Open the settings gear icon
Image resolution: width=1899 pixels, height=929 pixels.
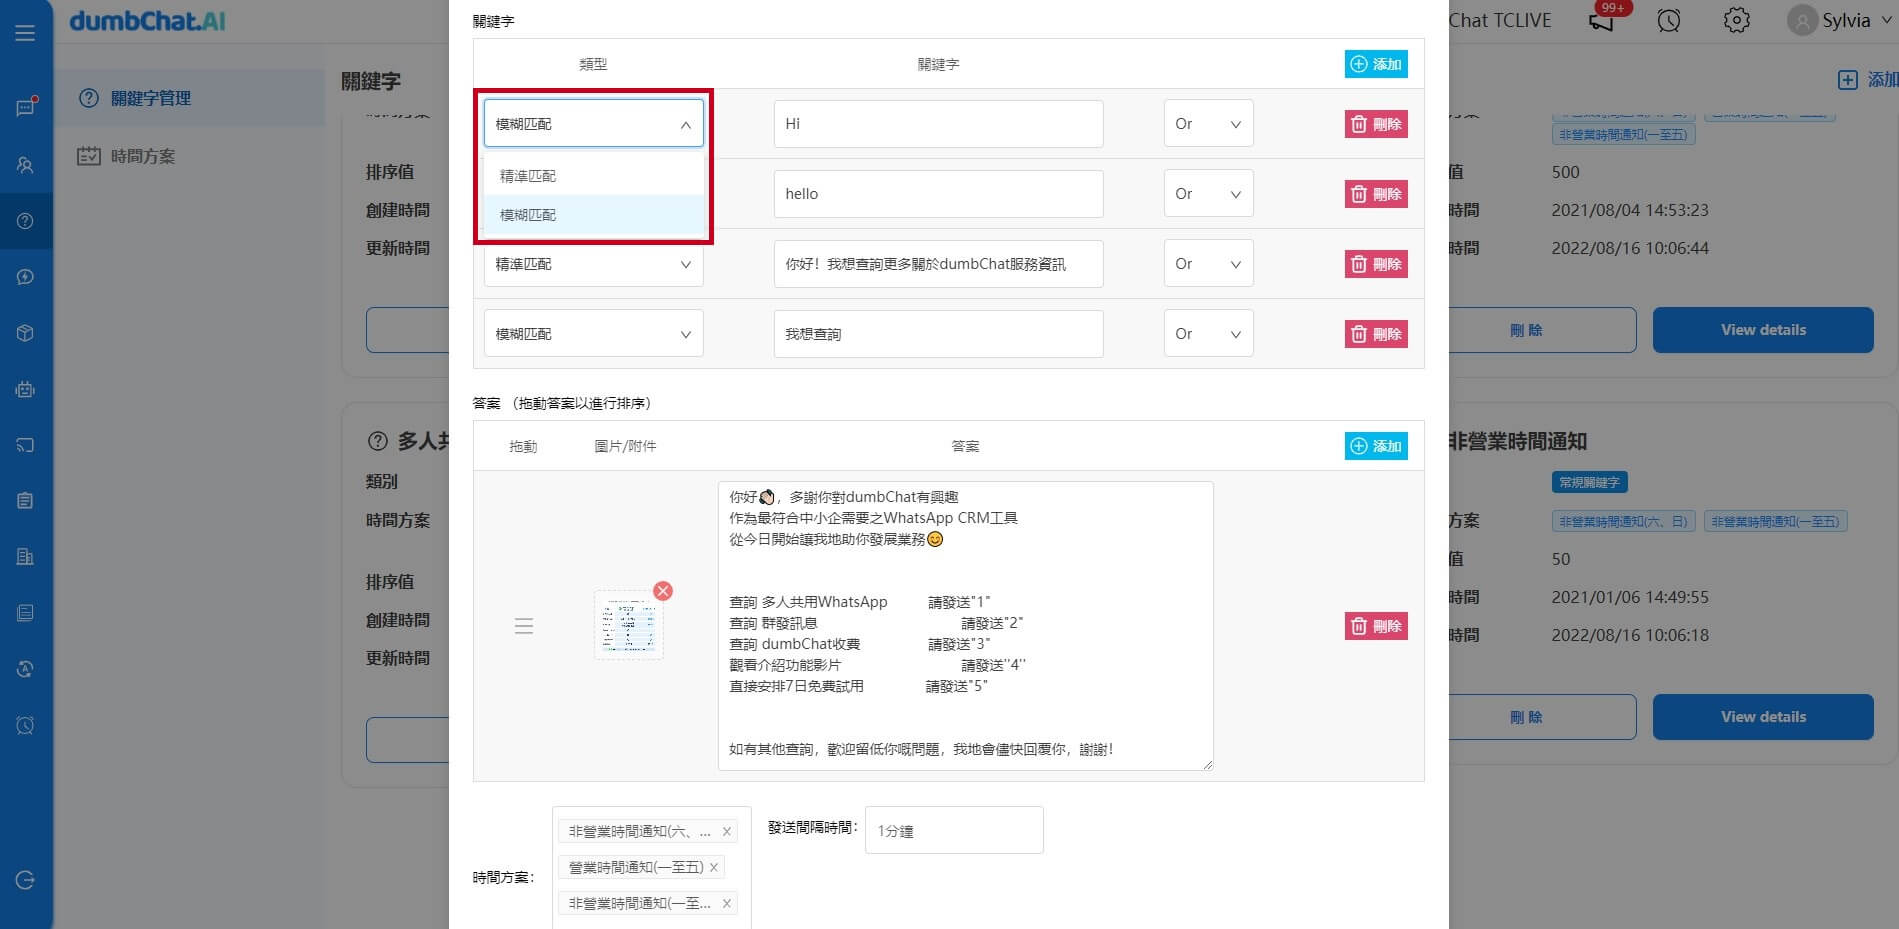click(x=1736, y=20)
